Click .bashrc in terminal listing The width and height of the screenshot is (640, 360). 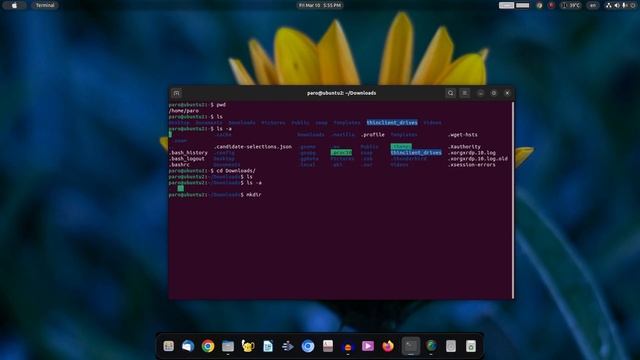[x=179, y=165]
